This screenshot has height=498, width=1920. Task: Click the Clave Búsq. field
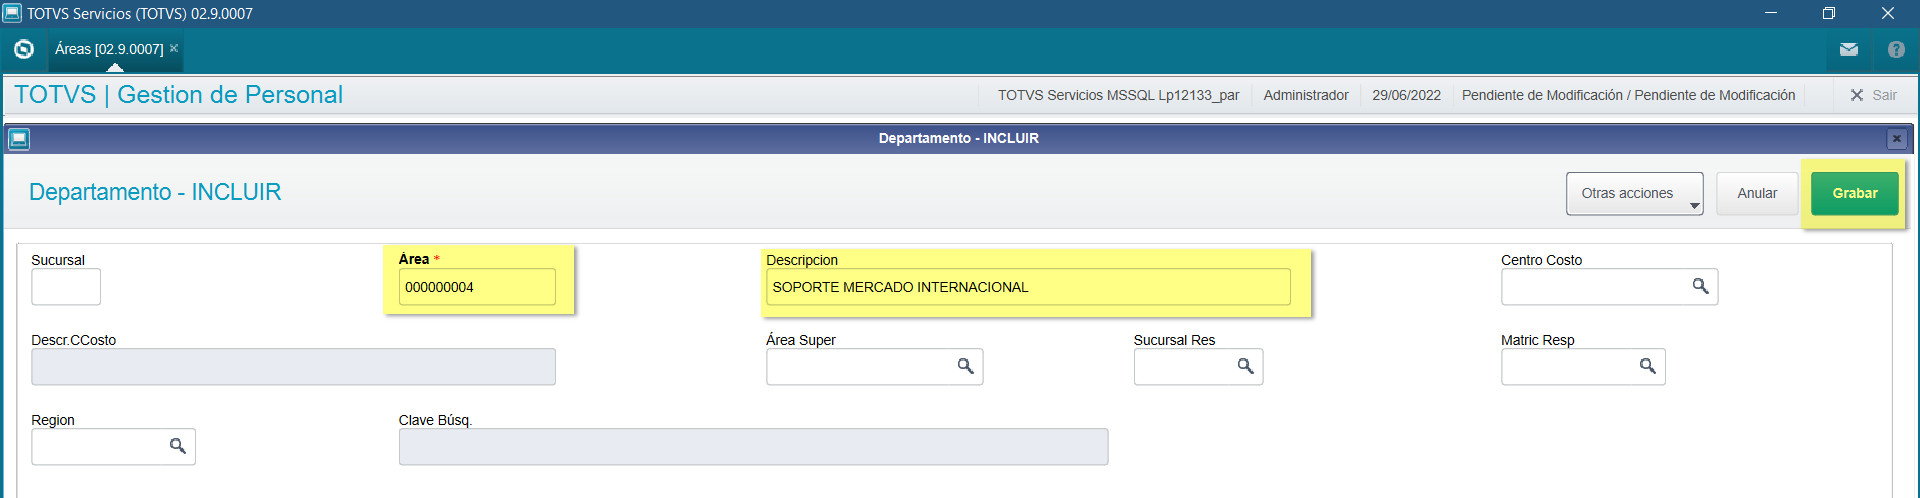point(753,447)
